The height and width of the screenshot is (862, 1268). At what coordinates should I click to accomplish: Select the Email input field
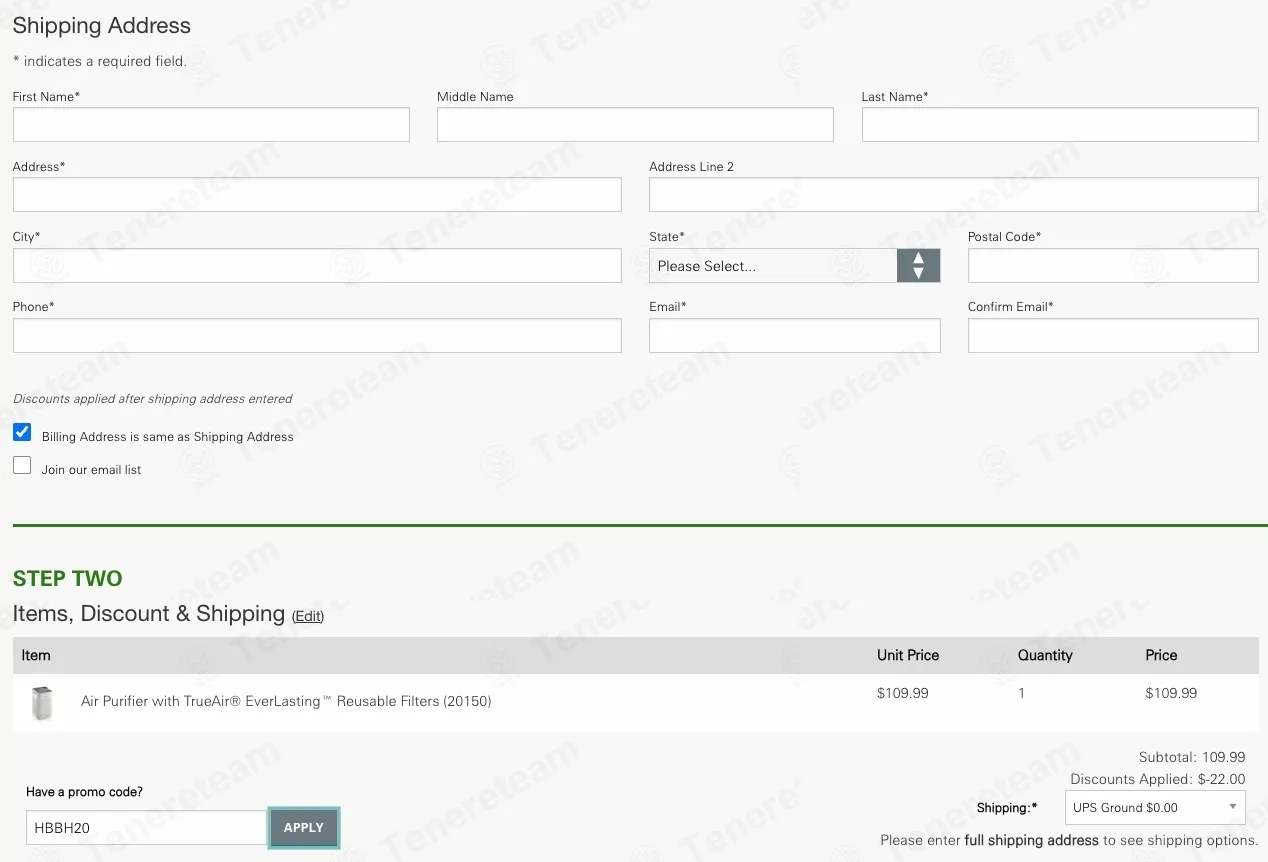coord(795,335)
